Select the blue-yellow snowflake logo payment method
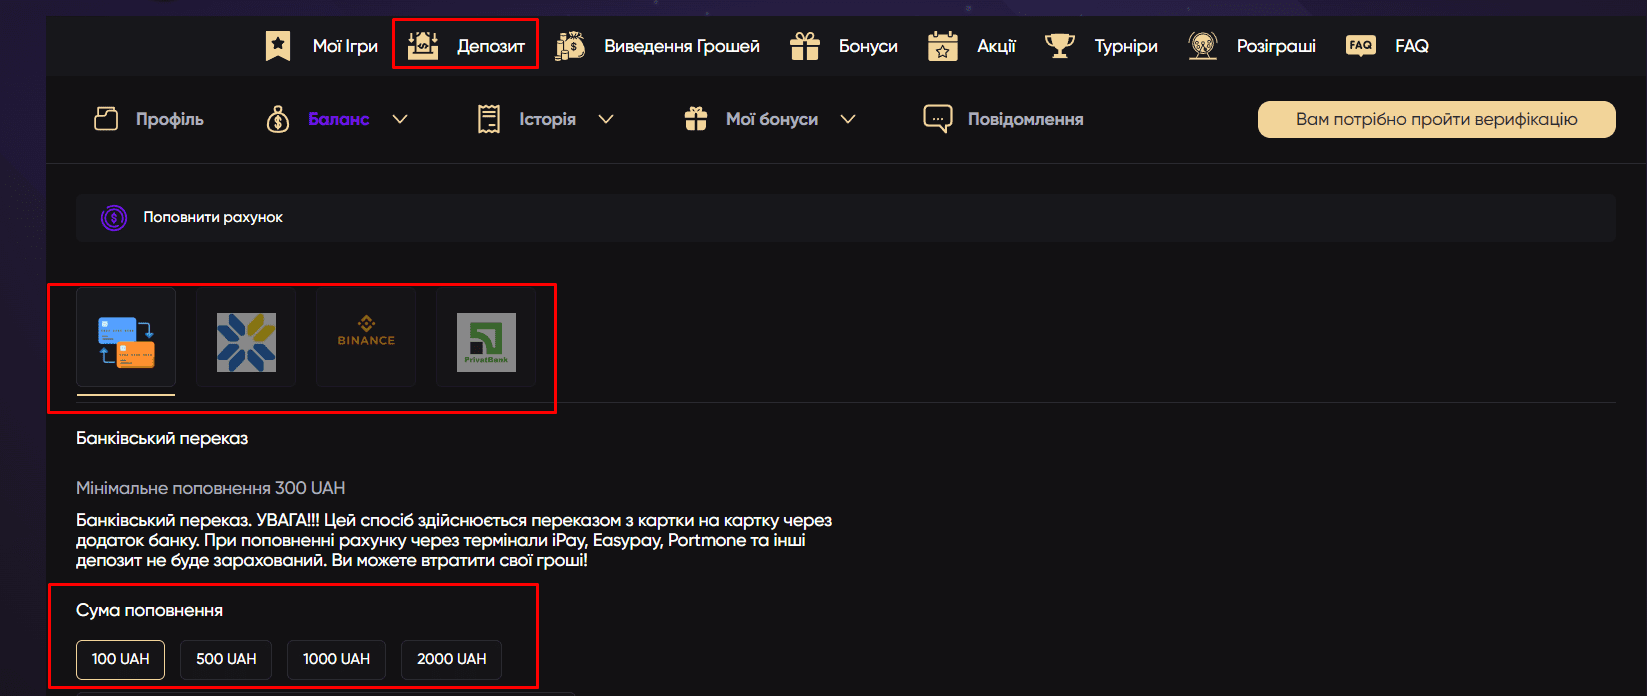The height and width of the screenshot is (696, 1647). pyautogui.click(x=246, y=337)
